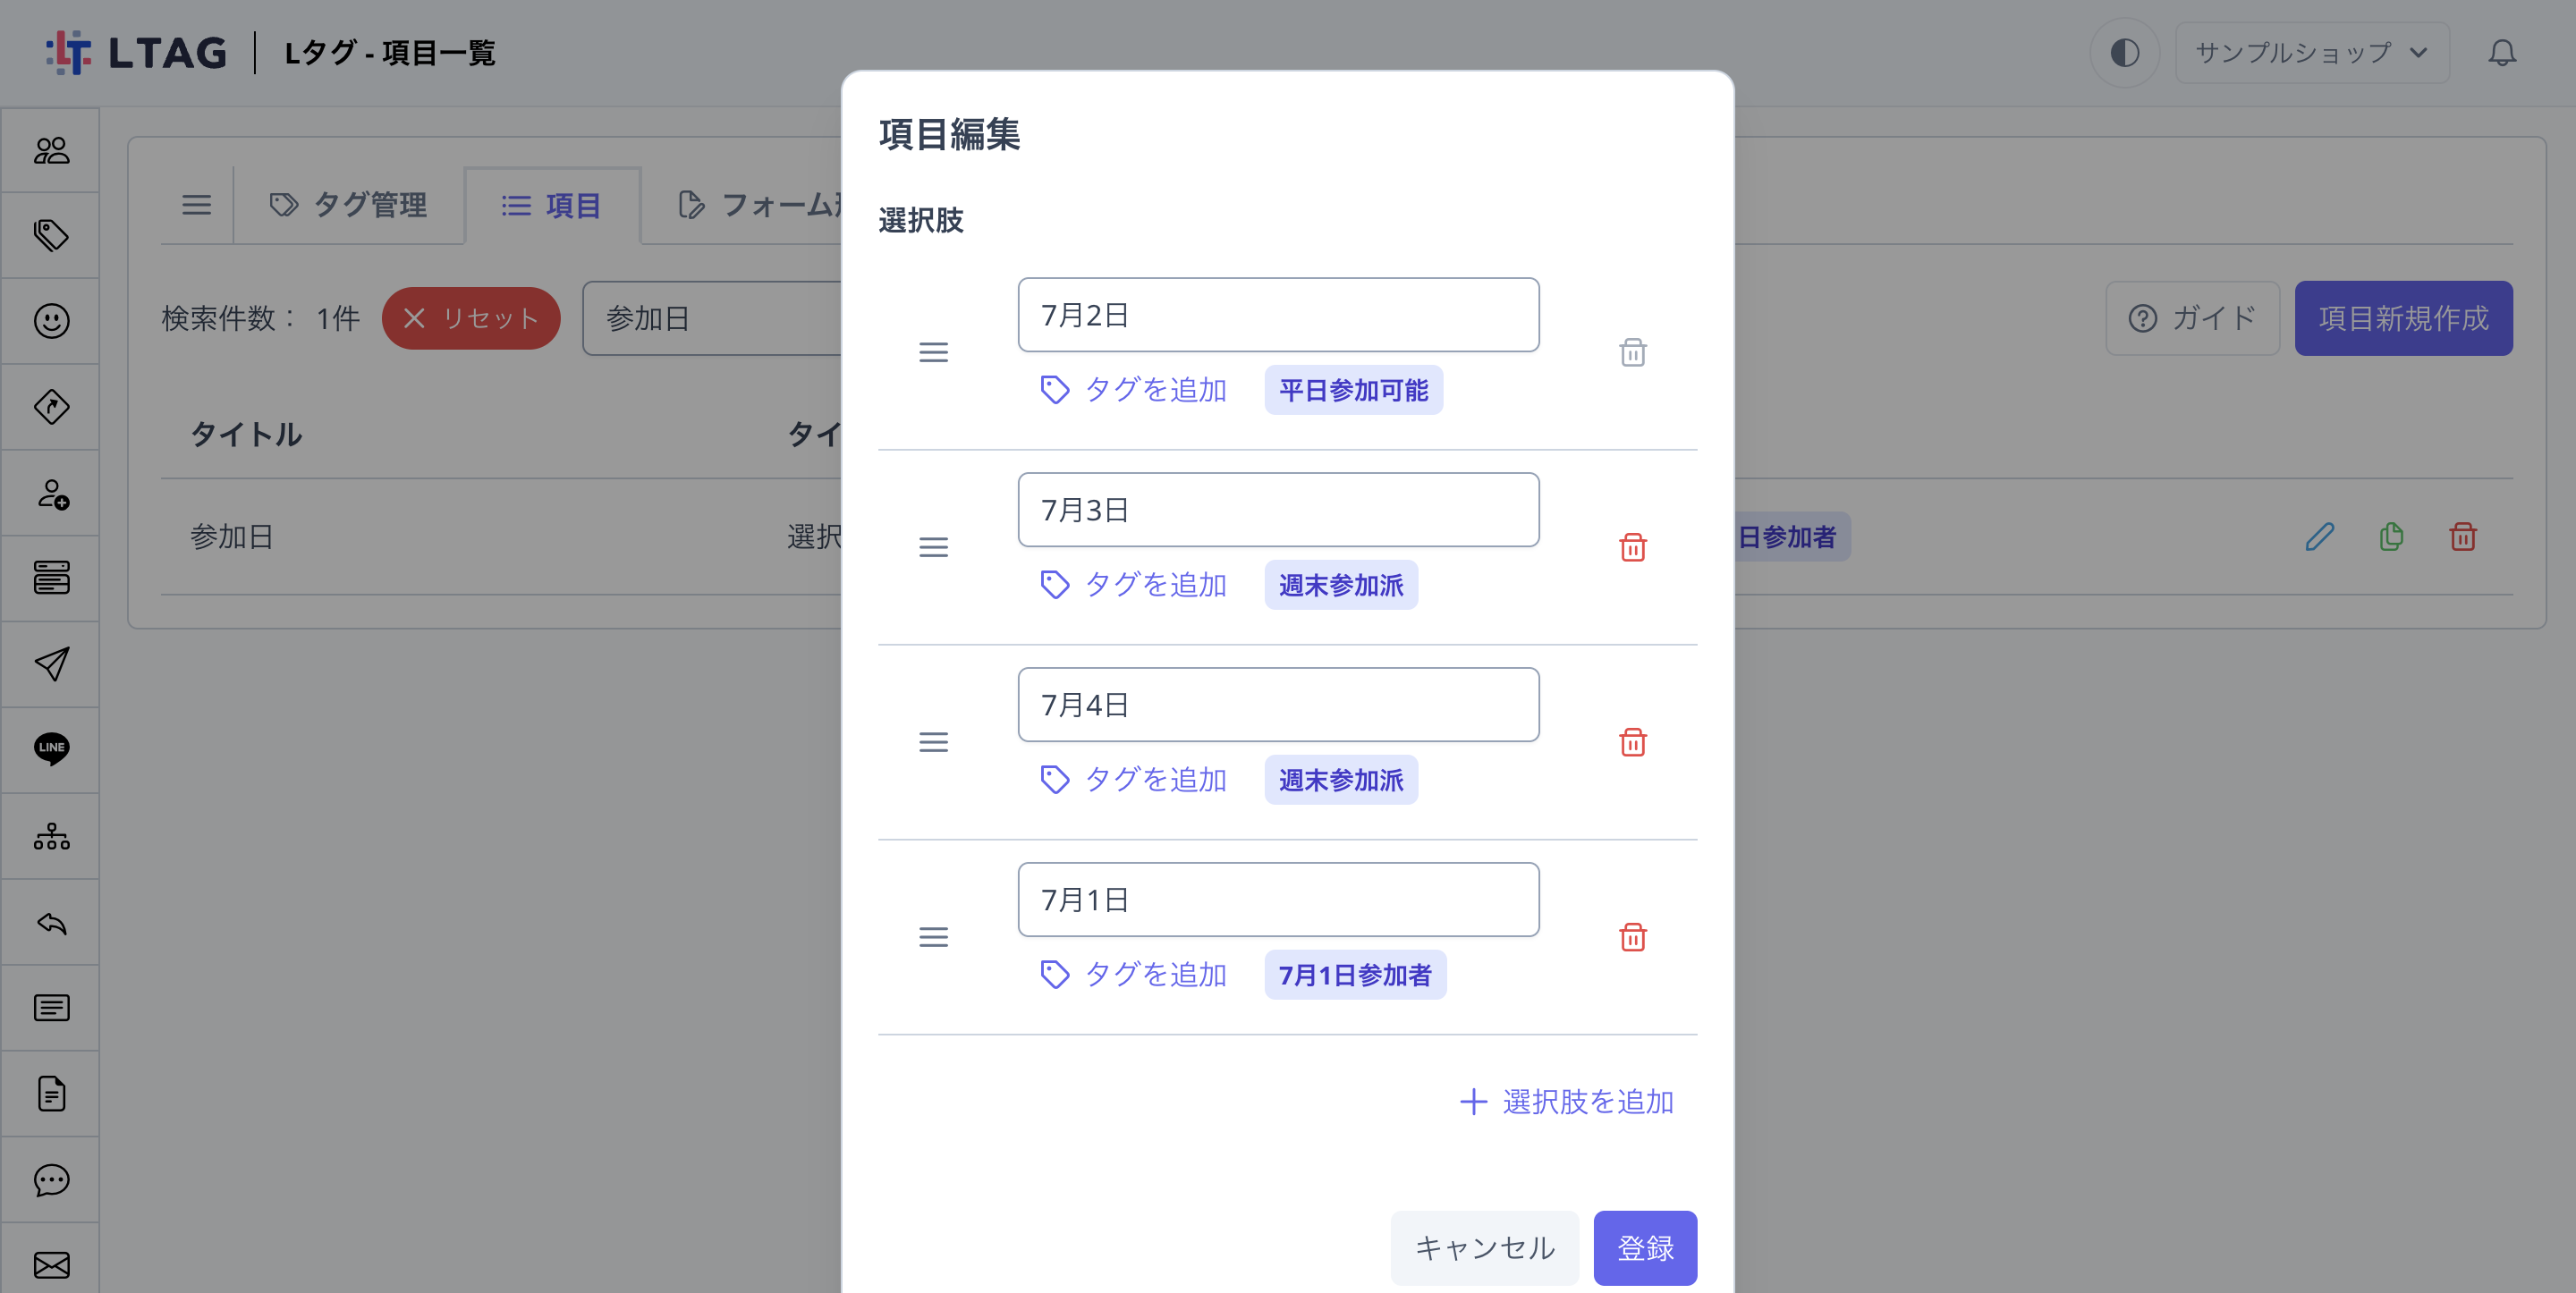Click the LINE bubble sidebar icon
Viewport: 2576px width, 1293px height.
(51, 749)
